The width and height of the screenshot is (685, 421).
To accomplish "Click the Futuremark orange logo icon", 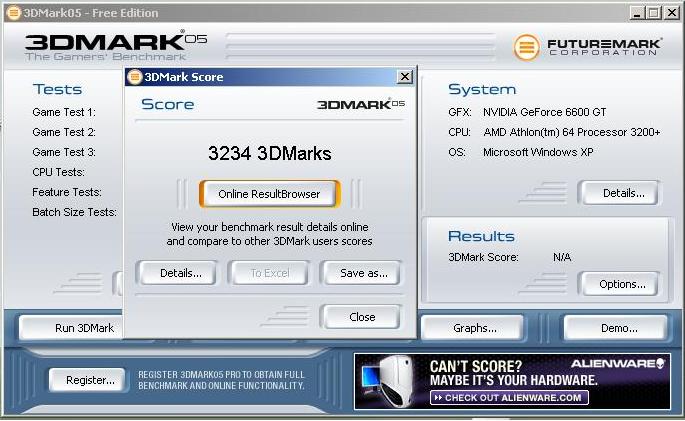I will click(526, 47).
